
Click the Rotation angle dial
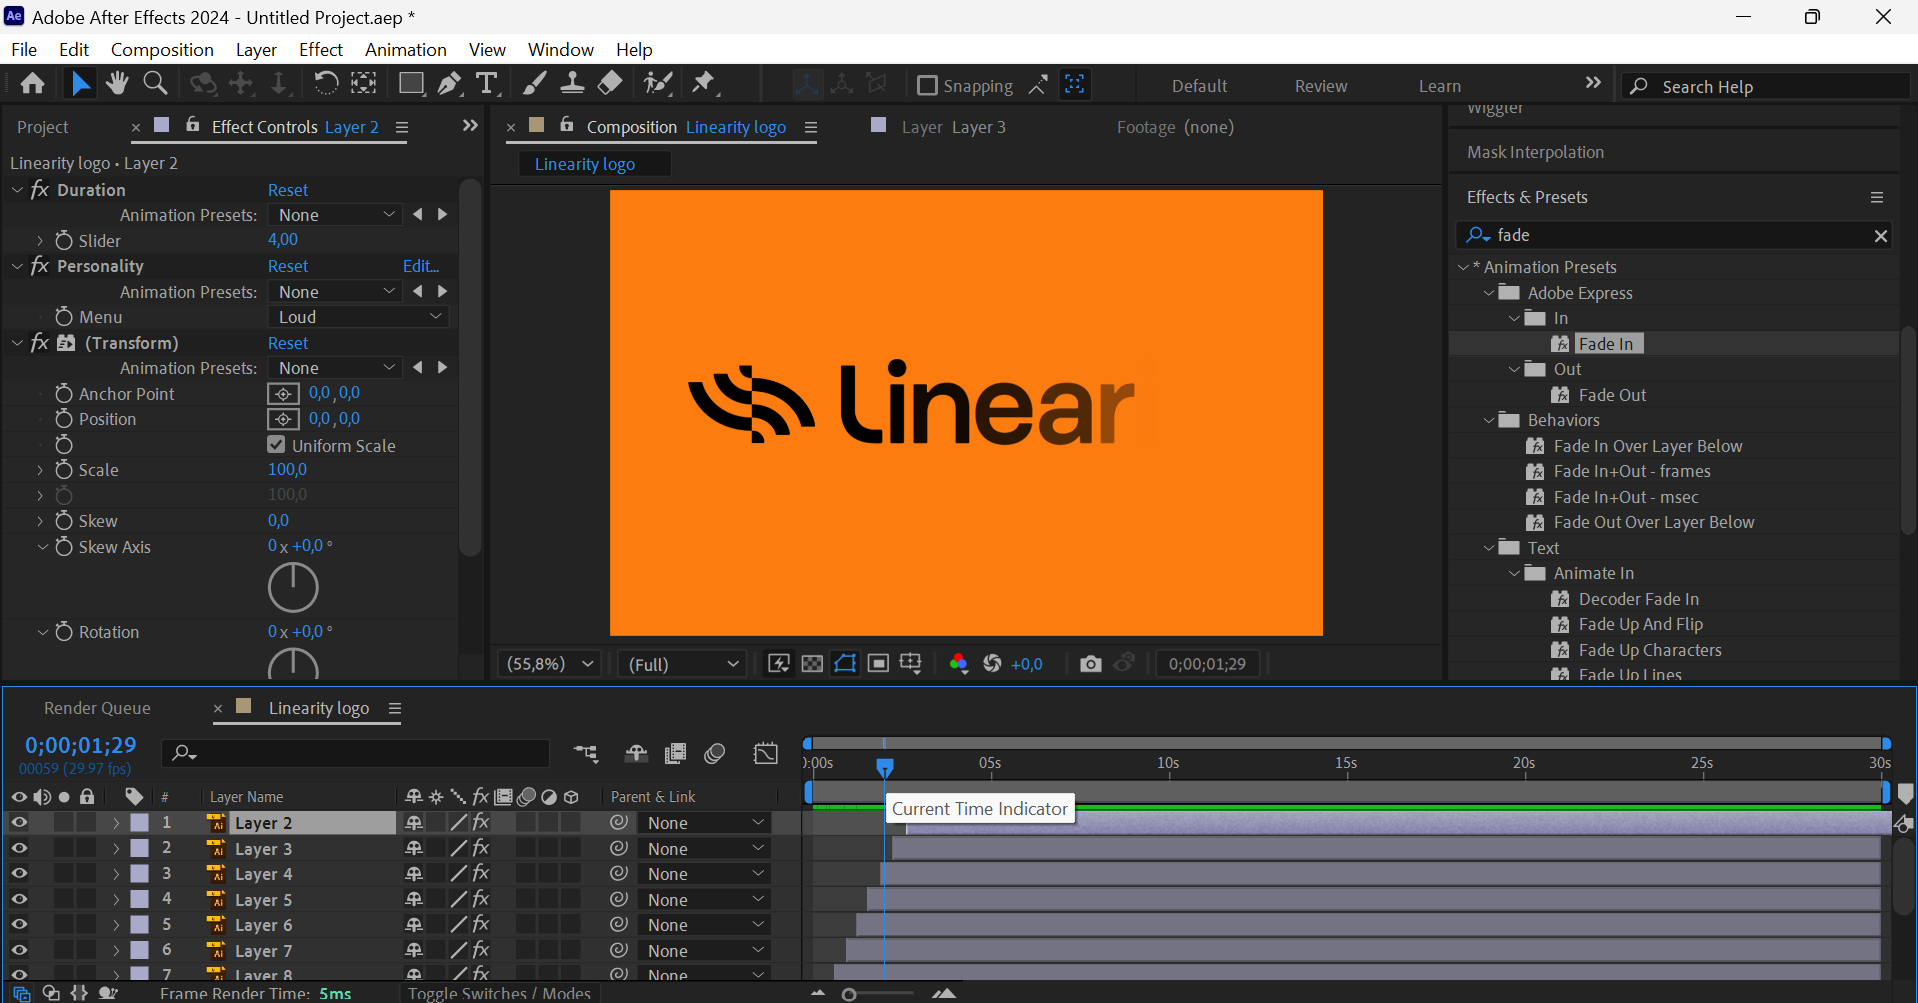pos(293,666)
